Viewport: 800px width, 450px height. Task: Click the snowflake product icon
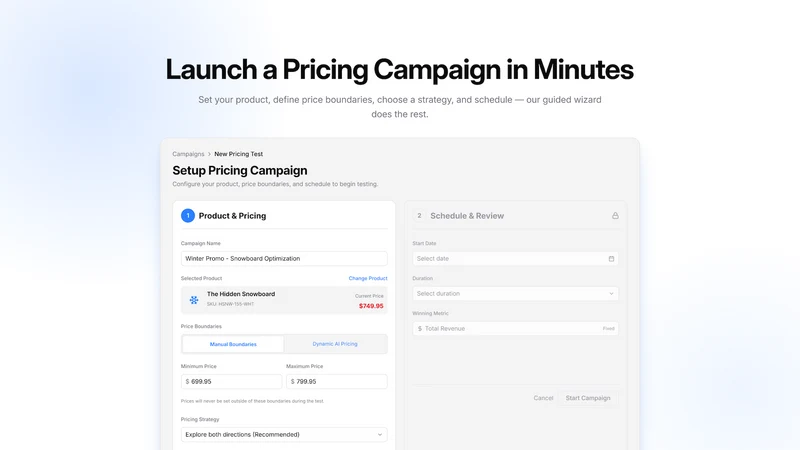coord(194,300)
